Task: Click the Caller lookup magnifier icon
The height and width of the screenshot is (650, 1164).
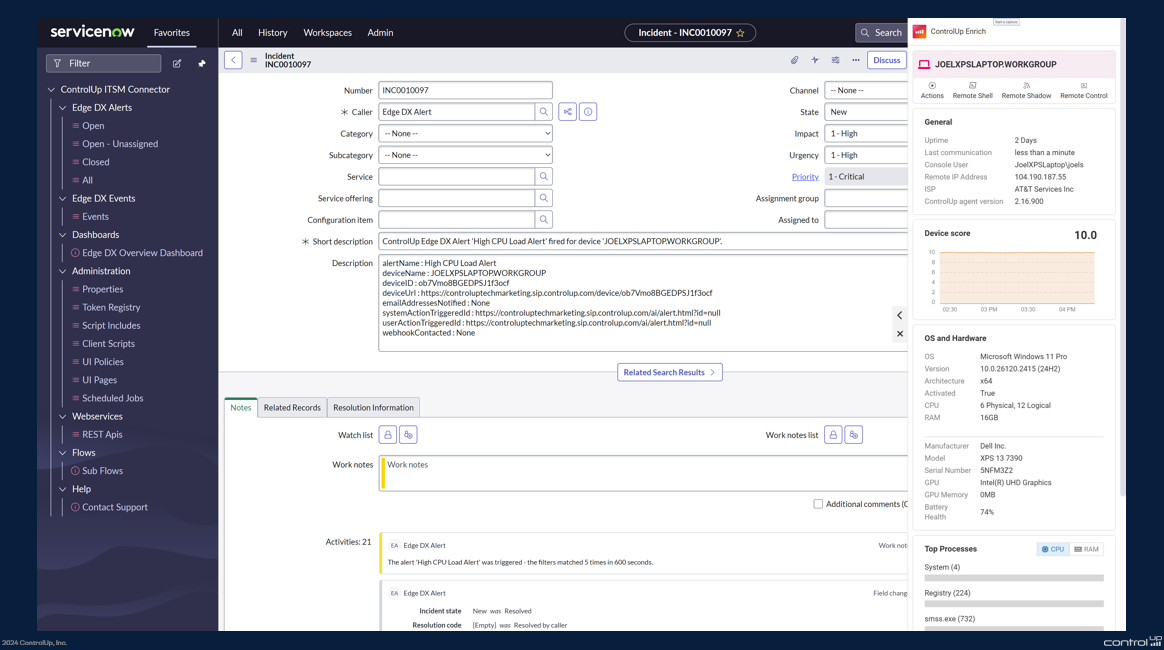Action: (x=544, y=112)
